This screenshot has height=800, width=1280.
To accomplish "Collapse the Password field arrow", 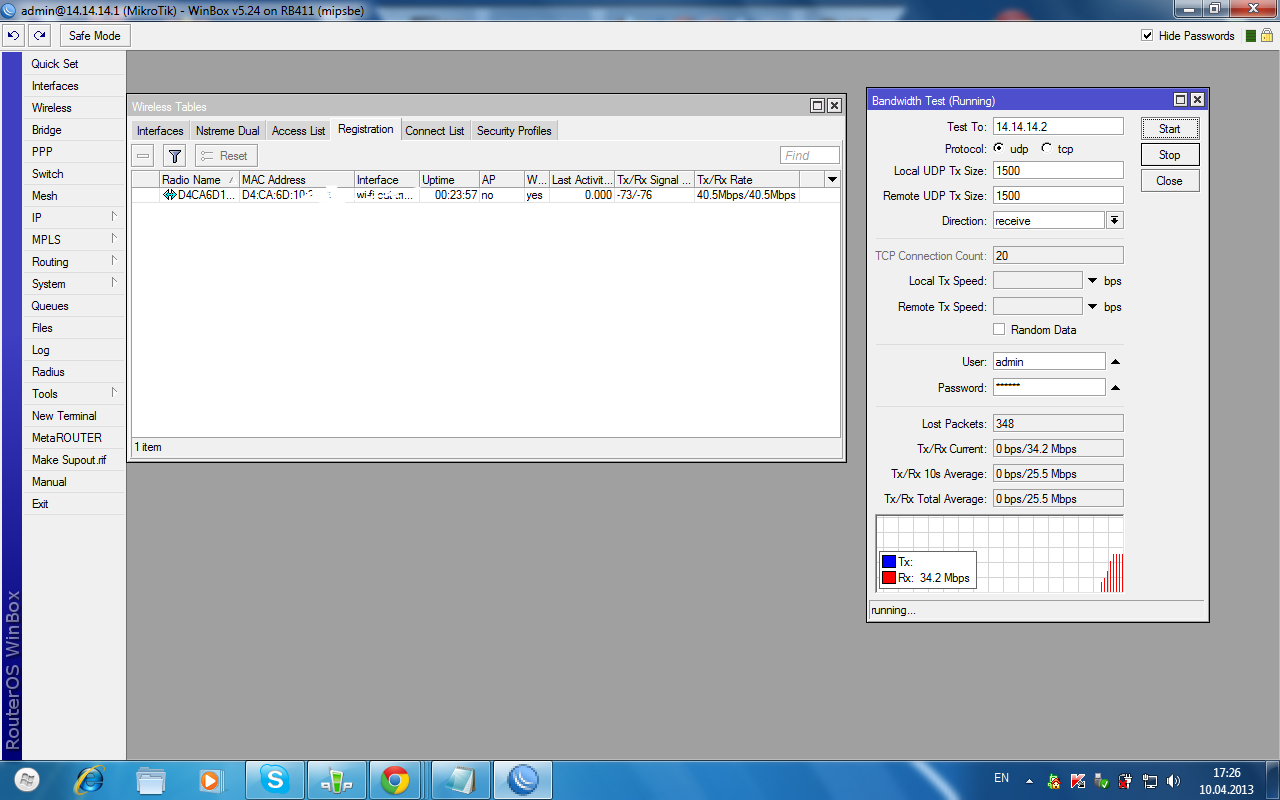I will 1115,387.
